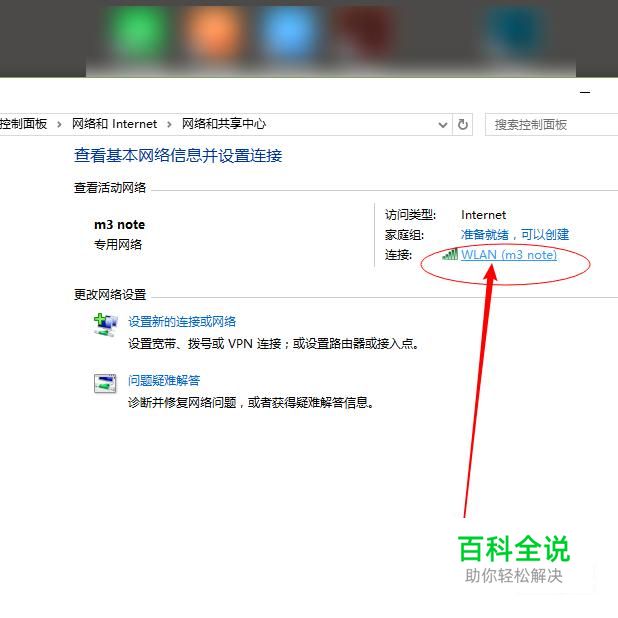
Task: Open 准备就绪，可以创建 homegroup link
Action: click(x=515, y=235)
